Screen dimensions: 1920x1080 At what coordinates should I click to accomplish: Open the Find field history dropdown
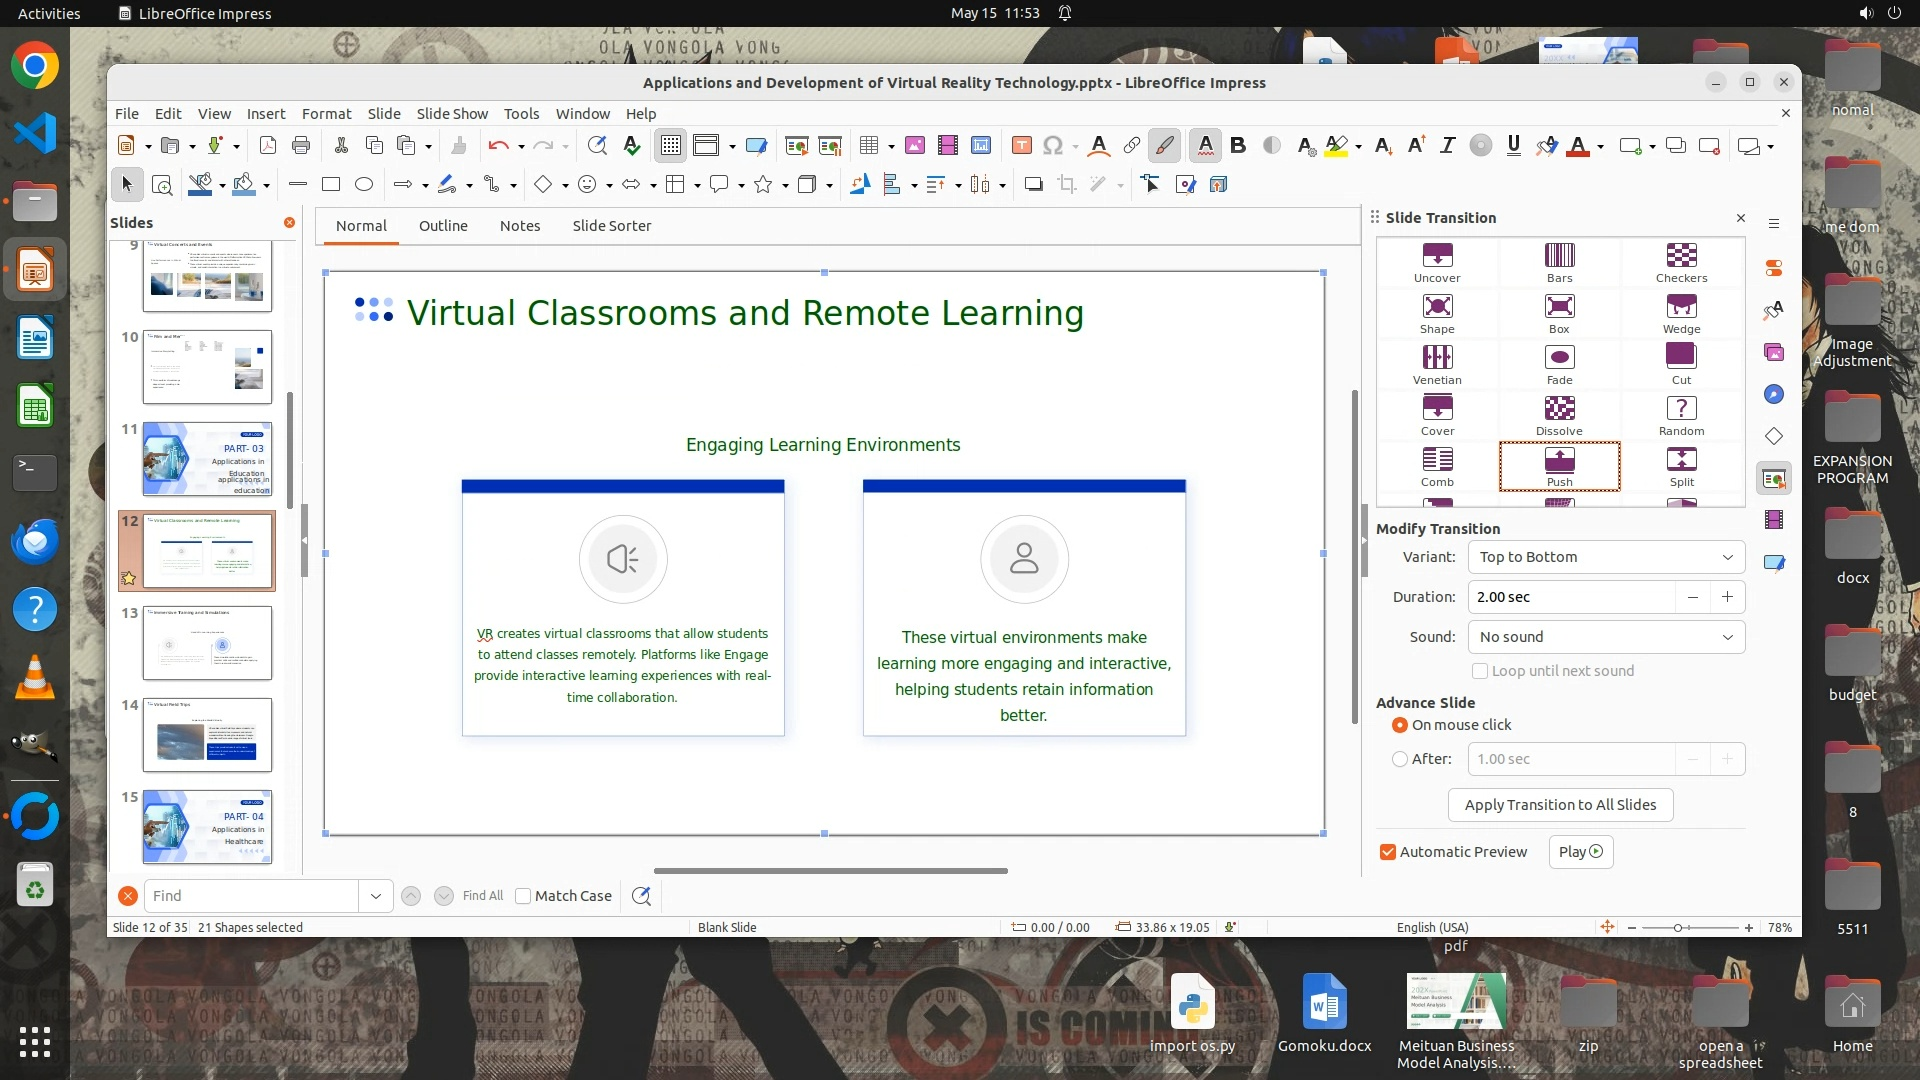[376, 896]
